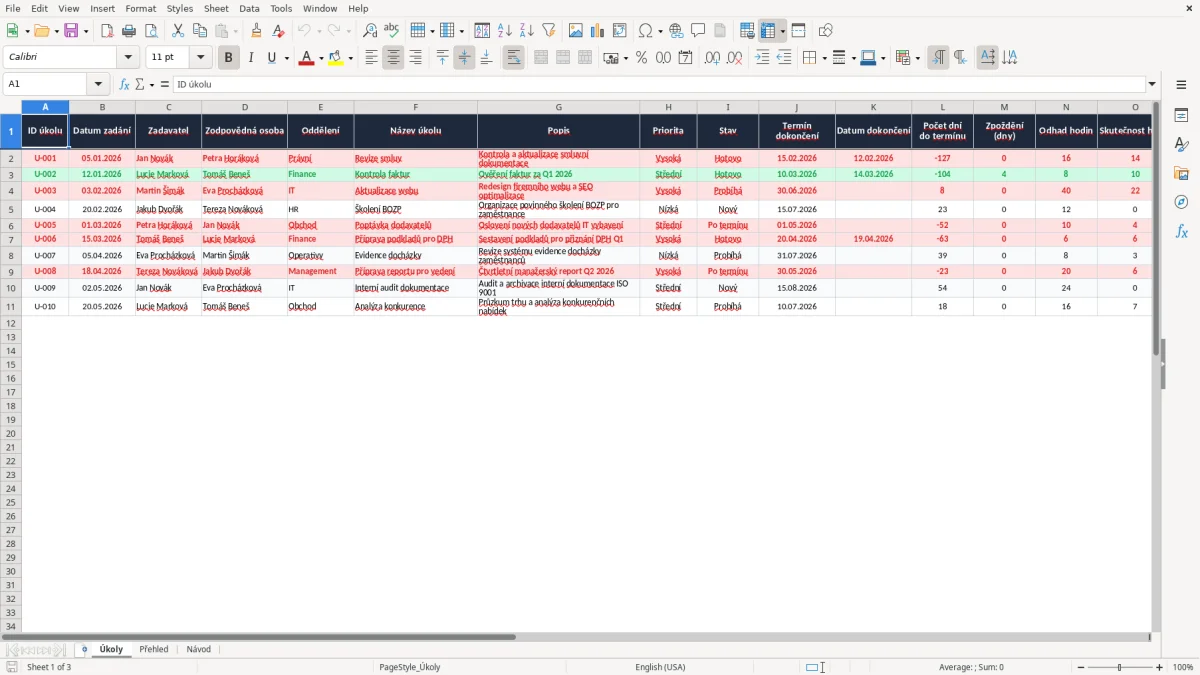Screen dimensions: 1200x675
Task: Toggle Bold formatting button
Action: [x=229, y=58]
